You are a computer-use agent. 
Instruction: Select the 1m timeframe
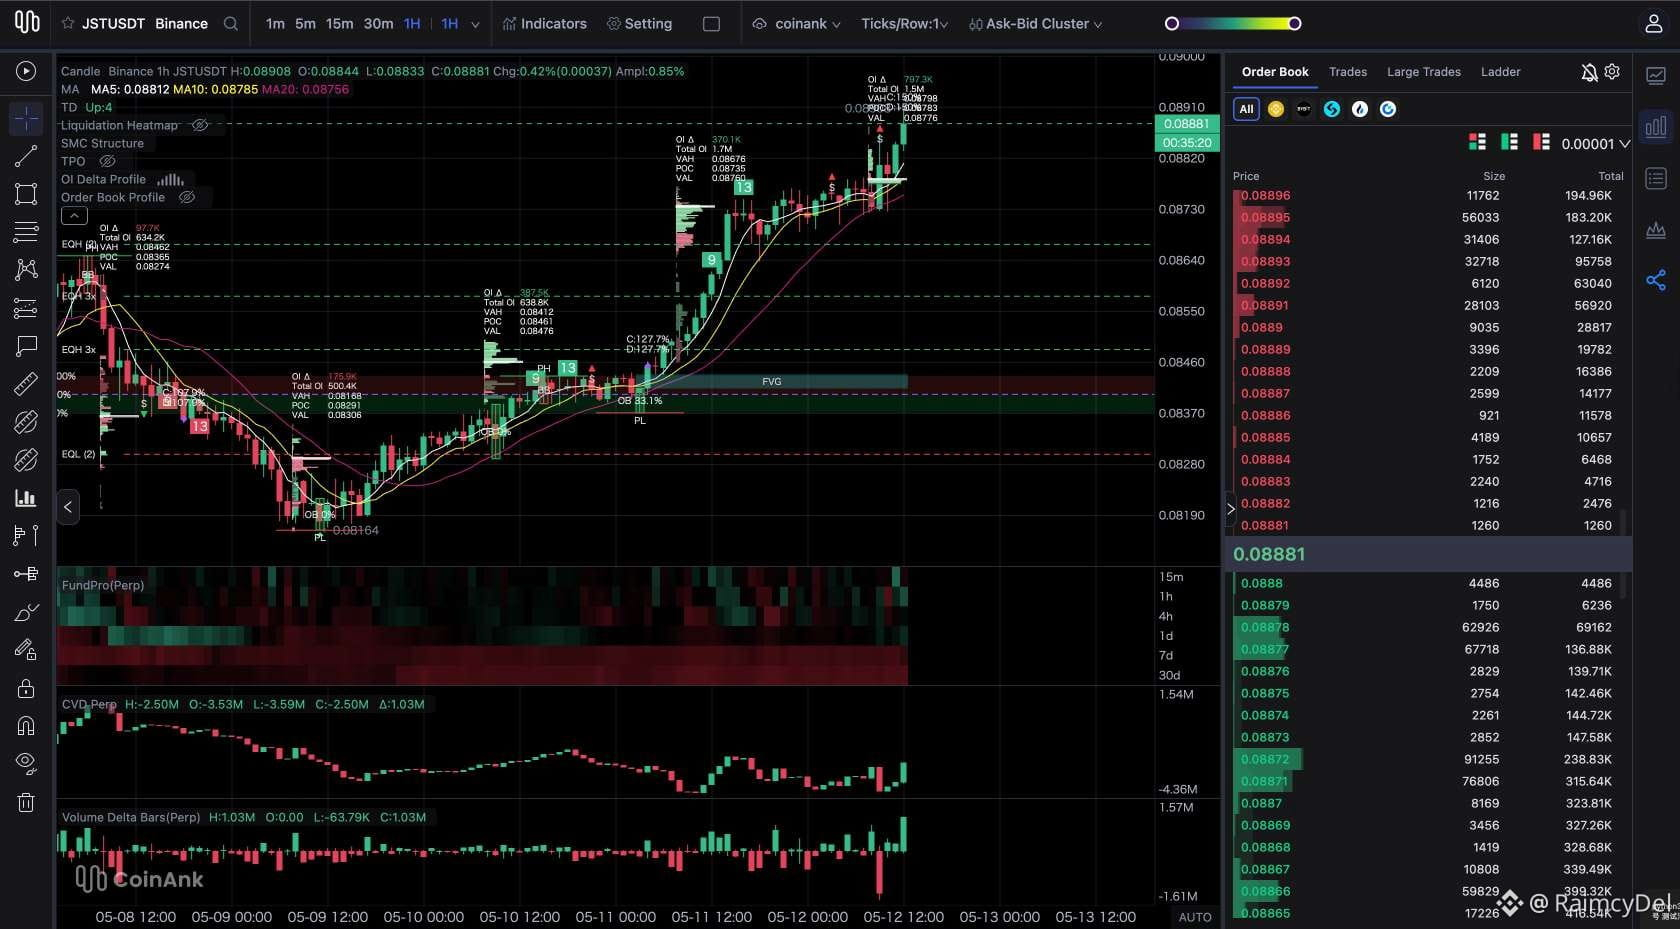275,23
